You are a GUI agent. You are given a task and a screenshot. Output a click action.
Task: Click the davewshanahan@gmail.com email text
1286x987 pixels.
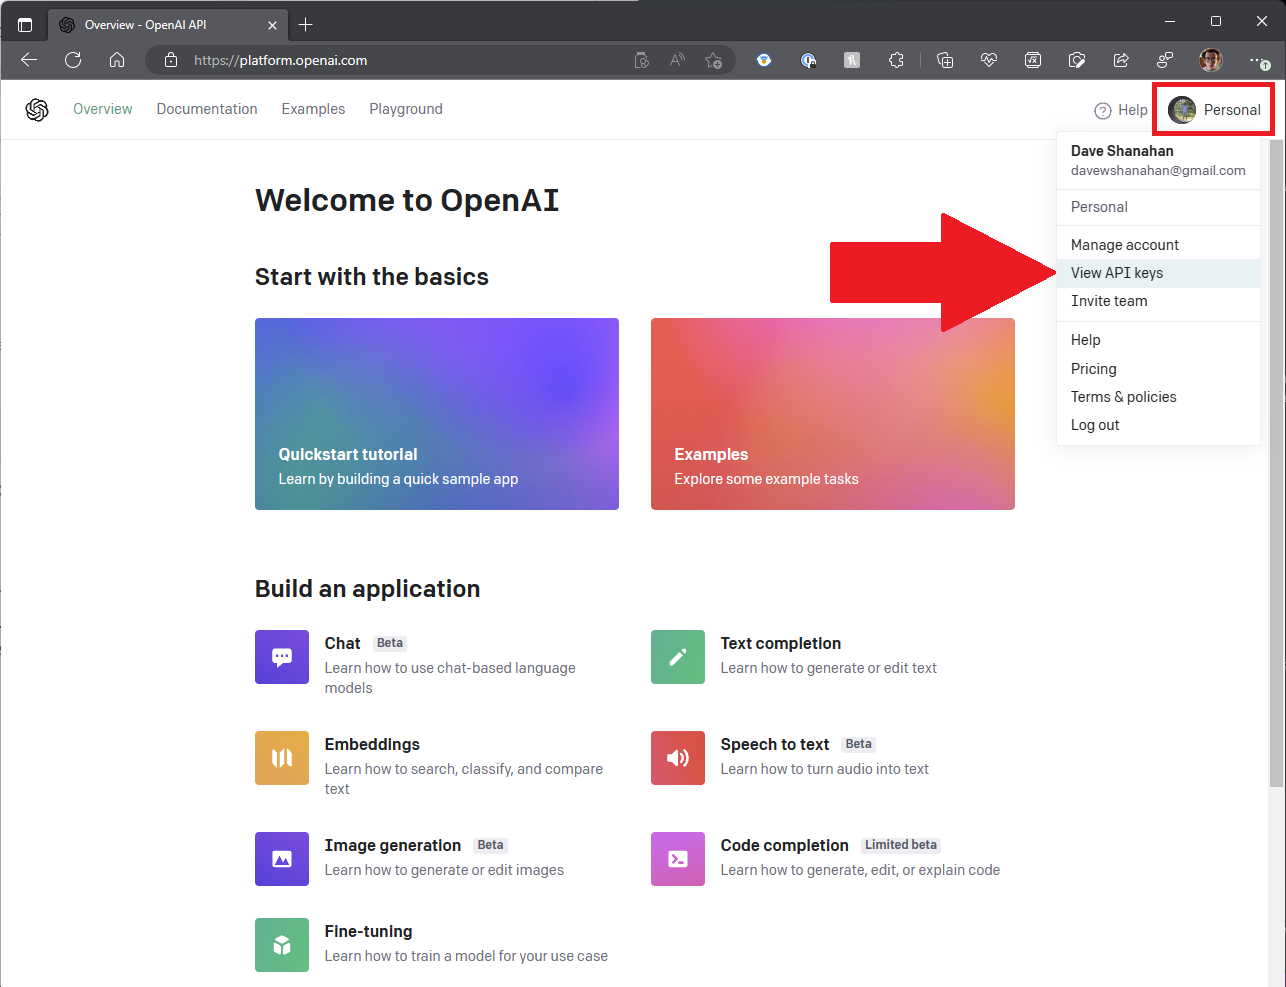coord(1158,171)
